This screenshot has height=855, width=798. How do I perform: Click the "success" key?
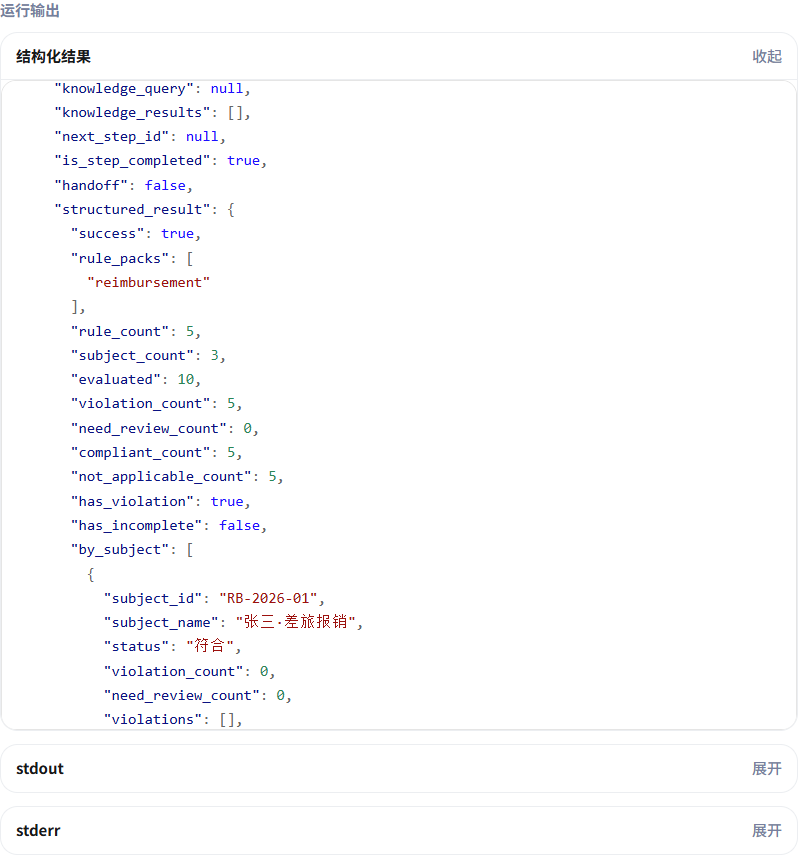click(x=107, y=234)
